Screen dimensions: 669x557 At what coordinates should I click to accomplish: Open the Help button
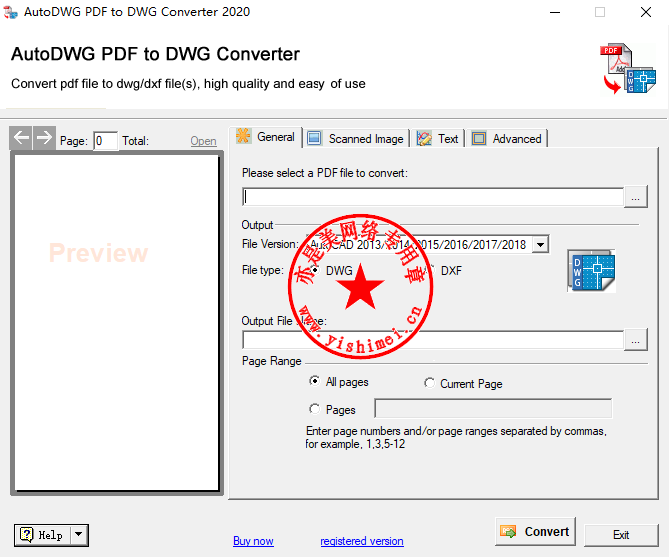(42, 535)
